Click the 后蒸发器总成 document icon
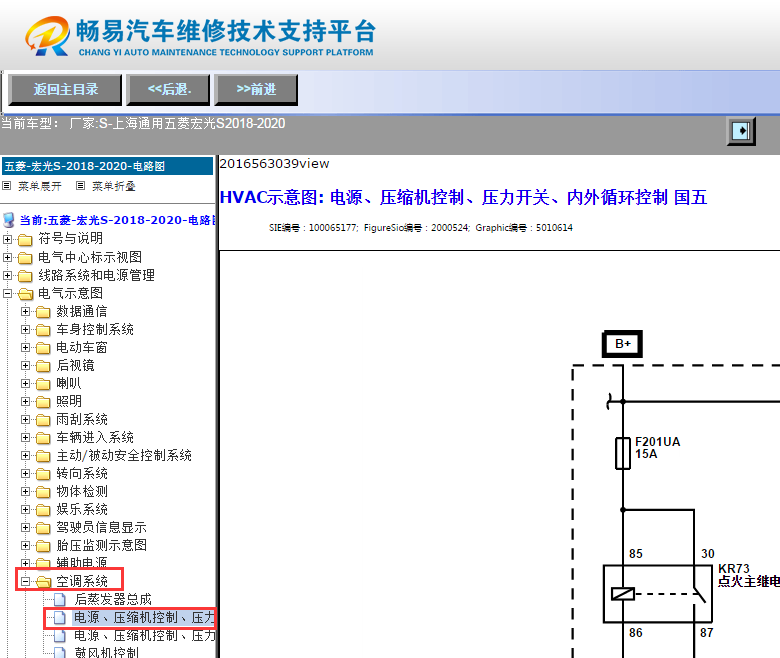780x658 pixels. [60, 600]
